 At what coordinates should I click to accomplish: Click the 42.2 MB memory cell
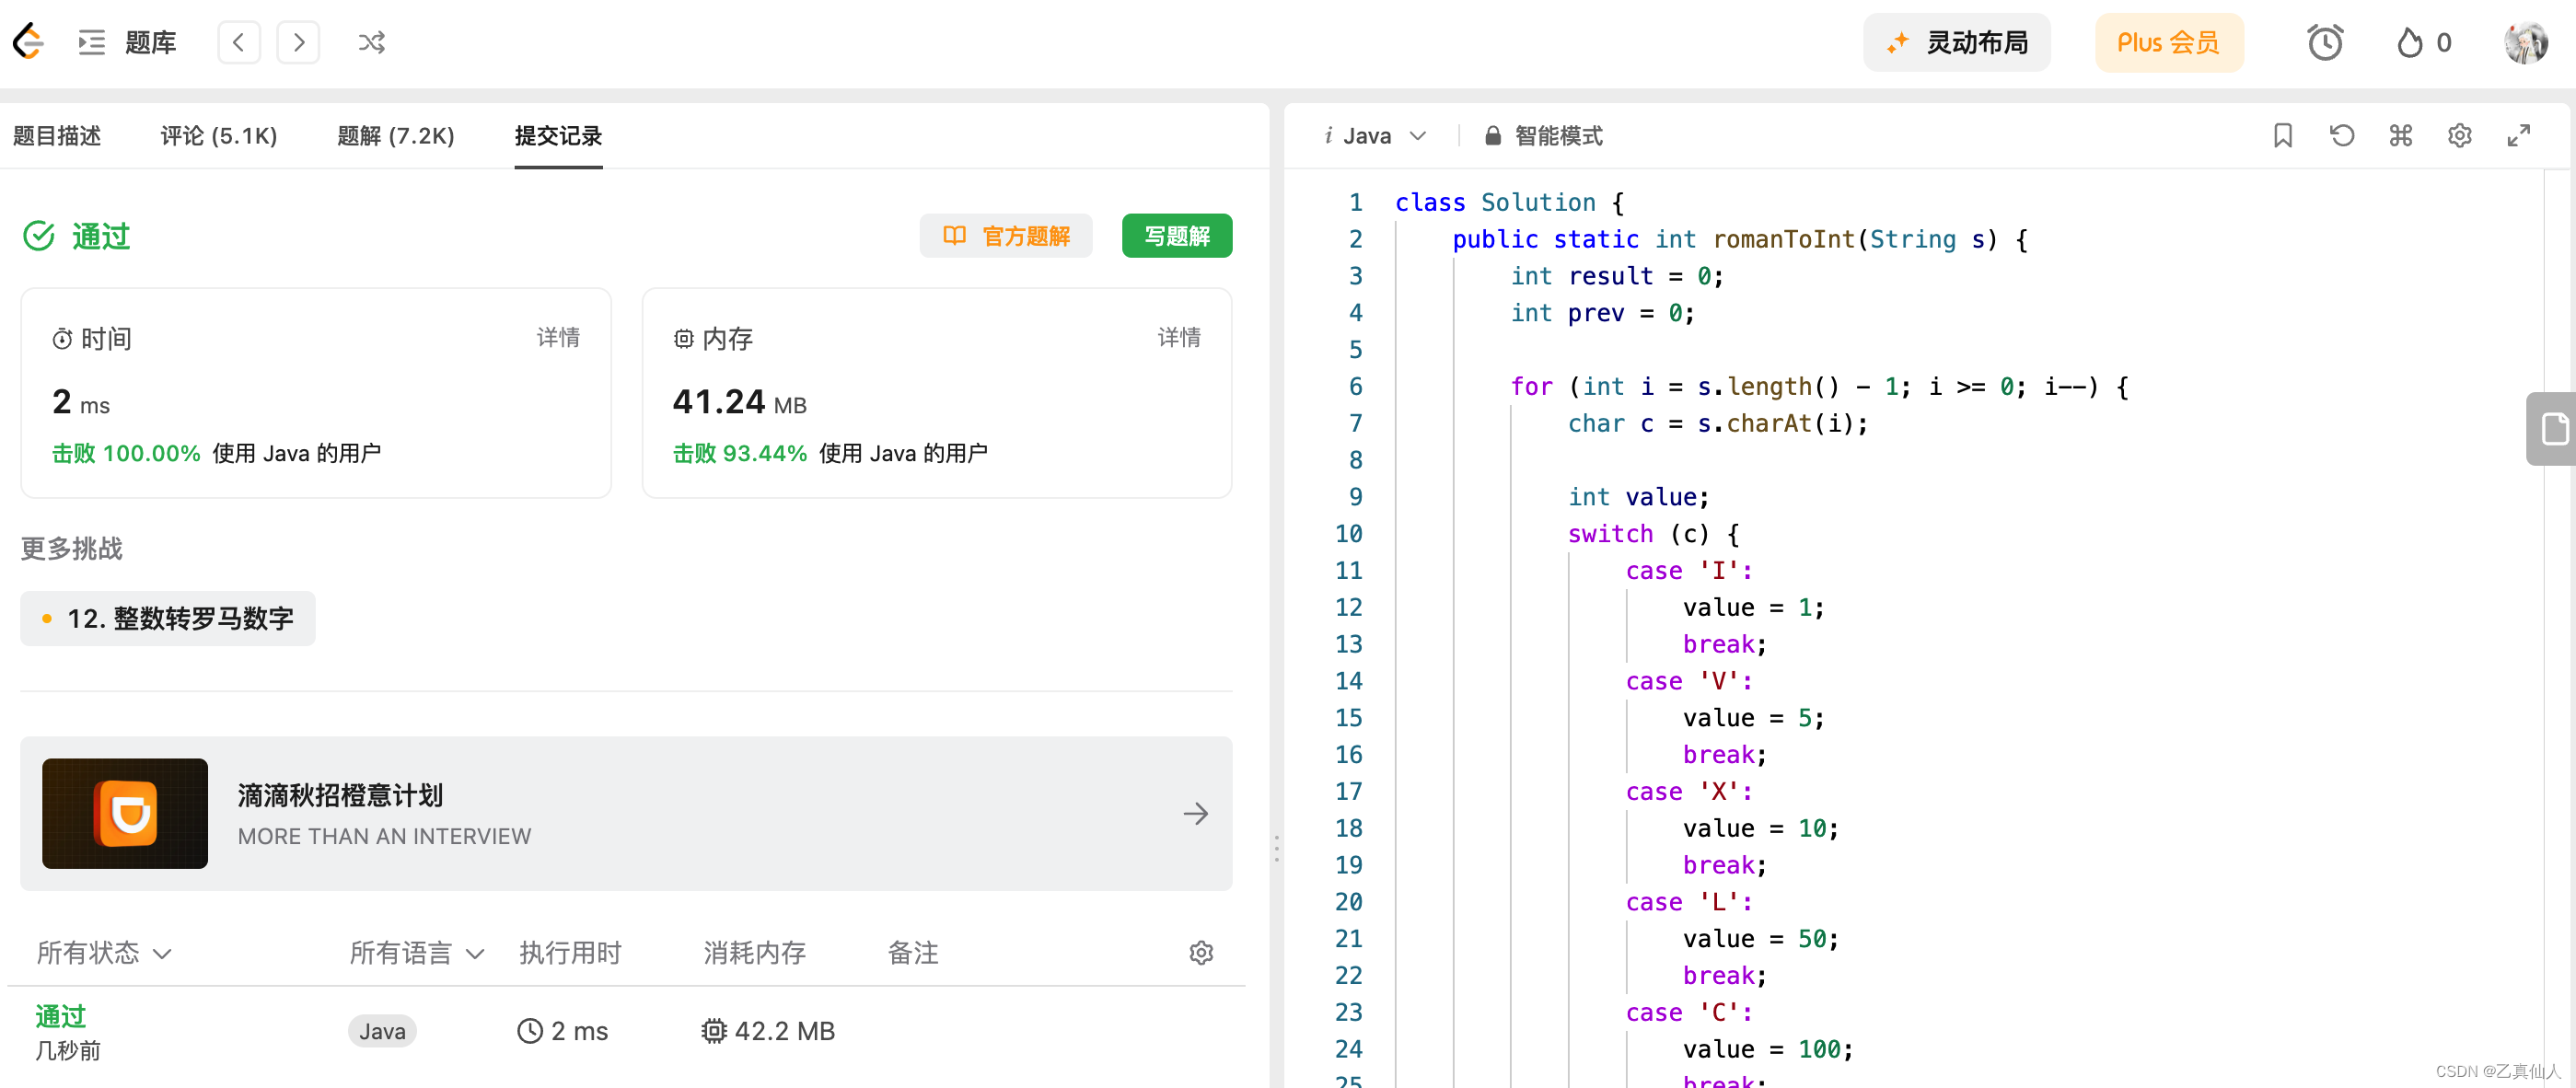(768, 1031)
